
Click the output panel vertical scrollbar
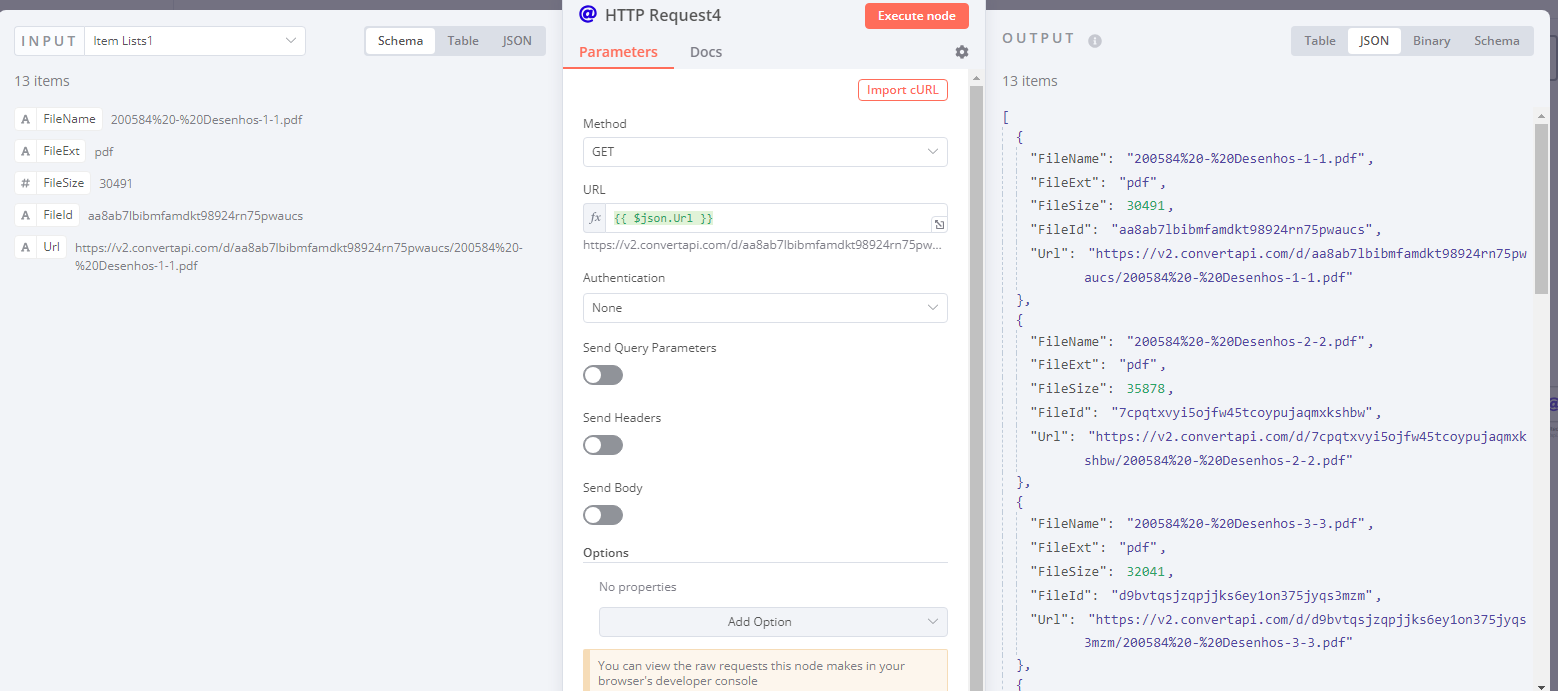[x=1541, y=210]
